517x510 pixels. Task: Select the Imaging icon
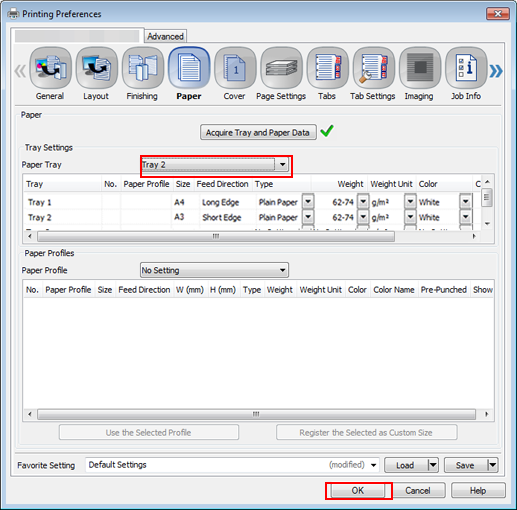point(420,68)
